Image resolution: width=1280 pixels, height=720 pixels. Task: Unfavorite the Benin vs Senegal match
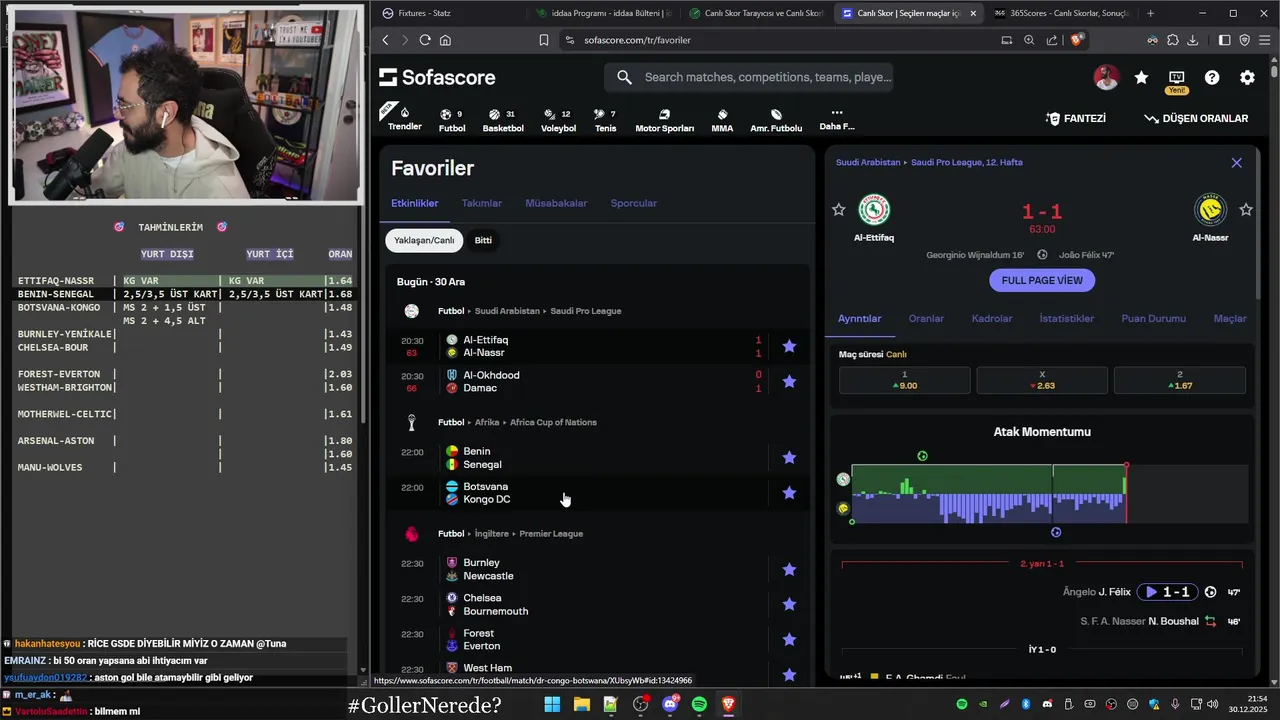(789, 457)
